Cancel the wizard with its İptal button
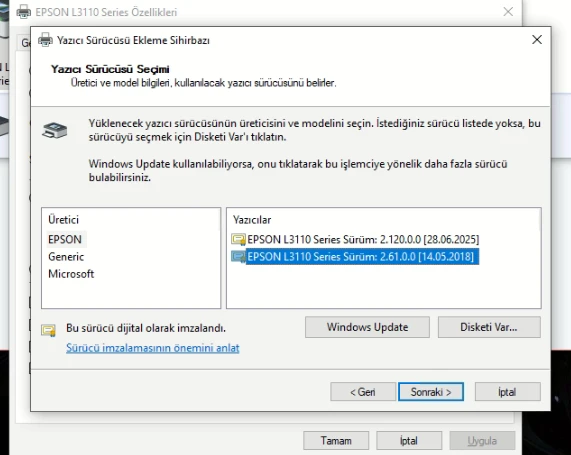The width and height of the screenshot is (571, 455). click(x=507, y=392)
